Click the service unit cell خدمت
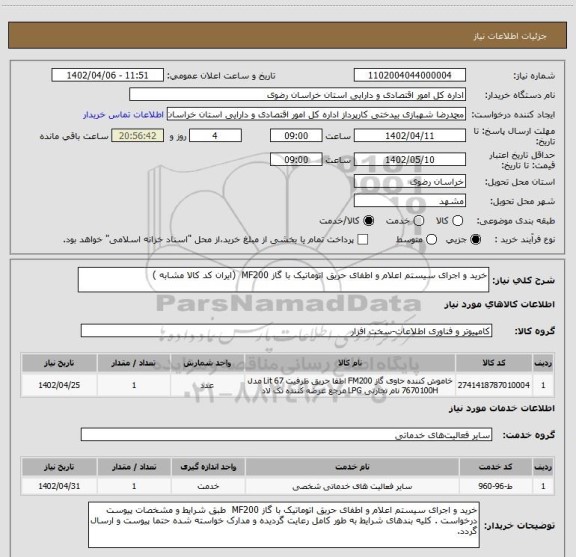Image resolution: width=576 pixels, height=557 pixels. 208,486
